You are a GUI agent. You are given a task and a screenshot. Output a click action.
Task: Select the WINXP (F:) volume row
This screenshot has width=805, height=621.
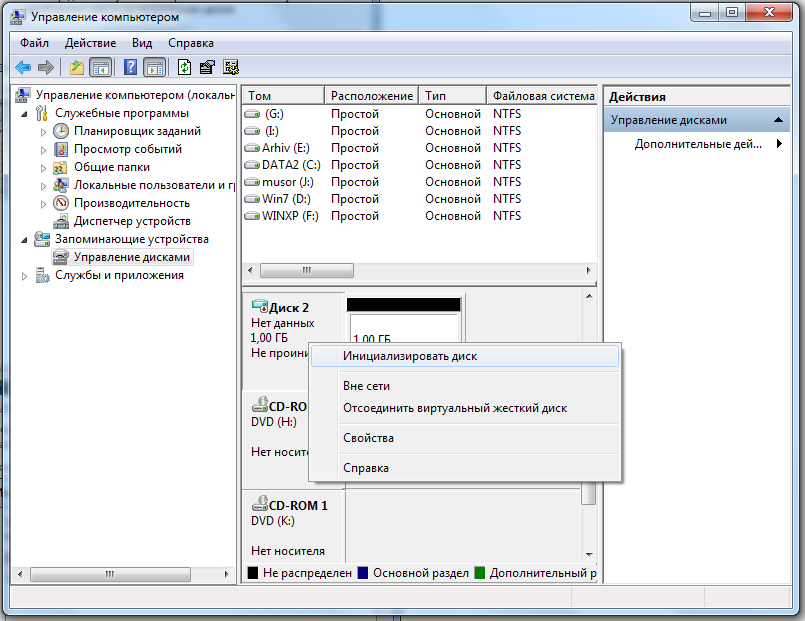pyautogui.click(x=419, y=216)
